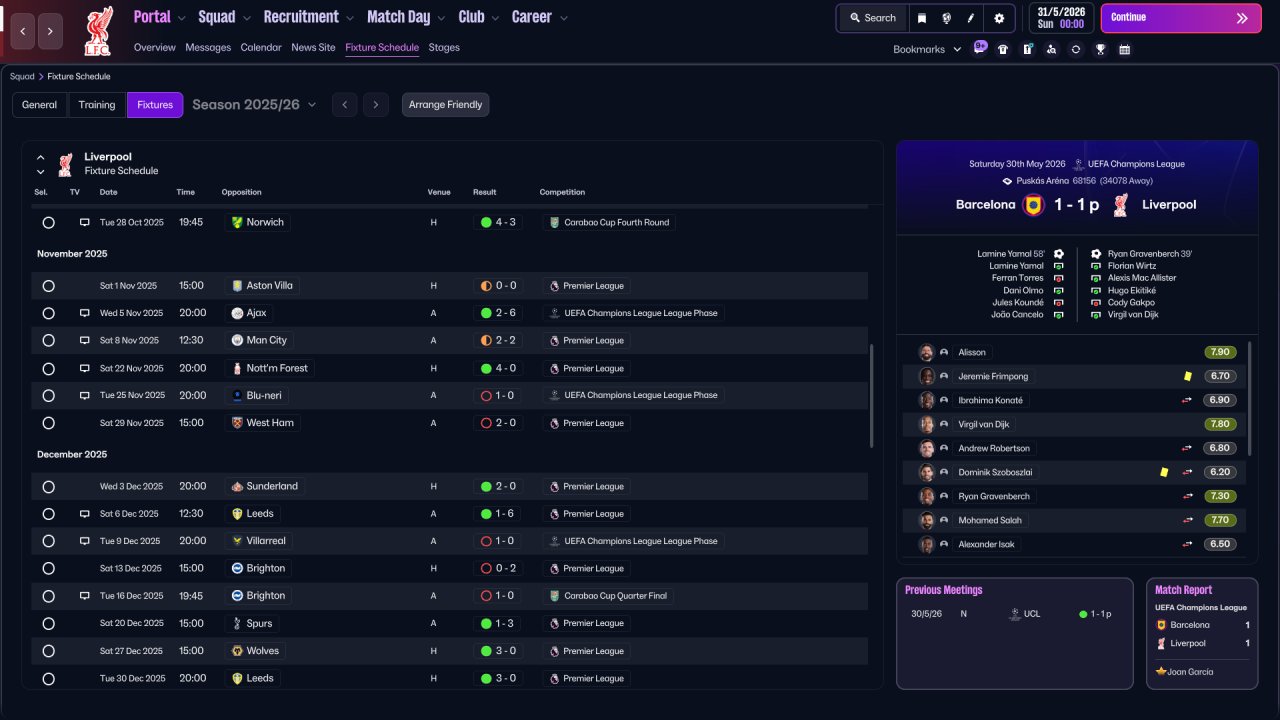Open the Overview sub-tab
1280x720 pixels.
(x=154, y=47)
